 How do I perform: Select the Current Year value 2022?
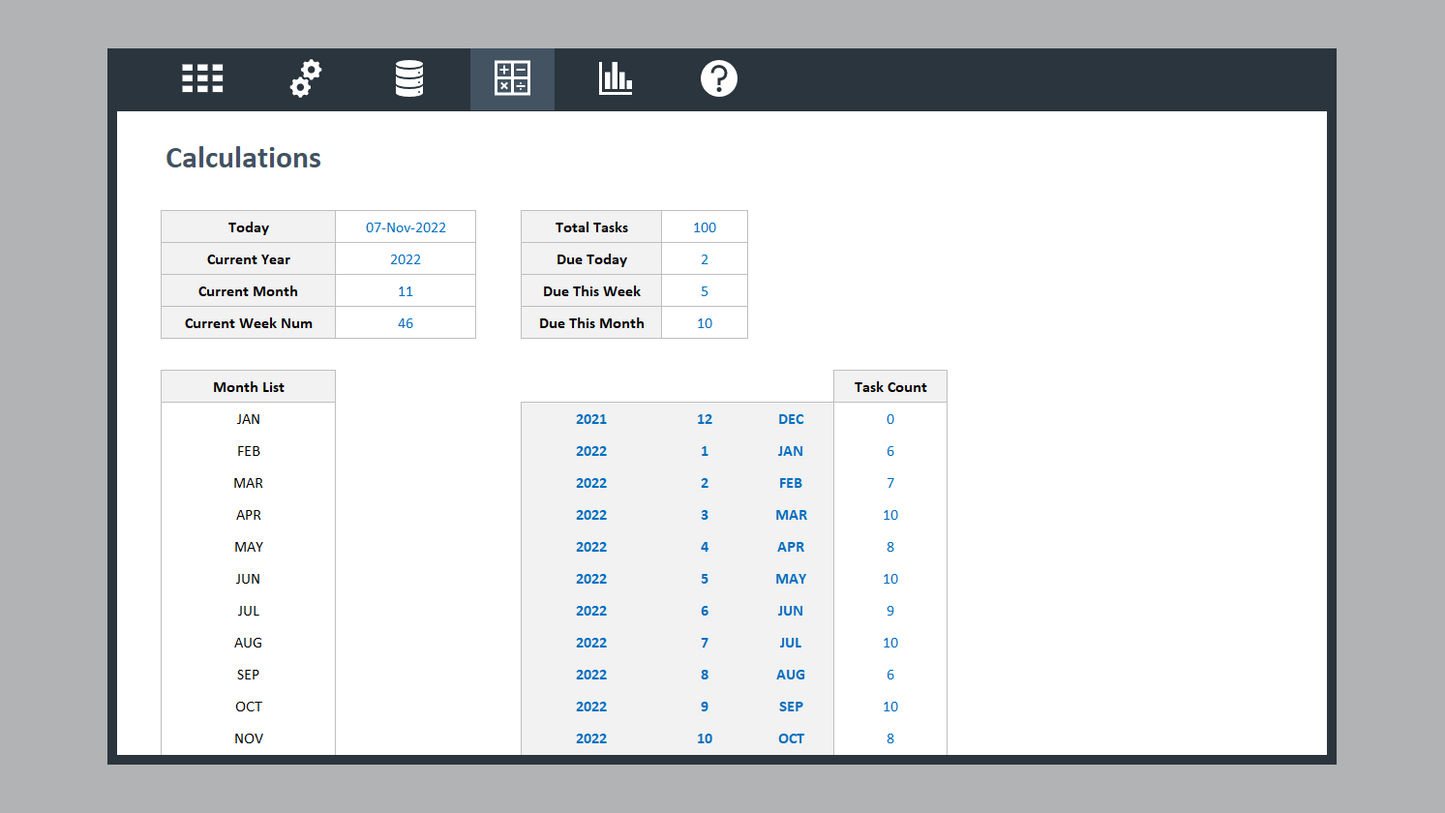[x=405, y=259]
